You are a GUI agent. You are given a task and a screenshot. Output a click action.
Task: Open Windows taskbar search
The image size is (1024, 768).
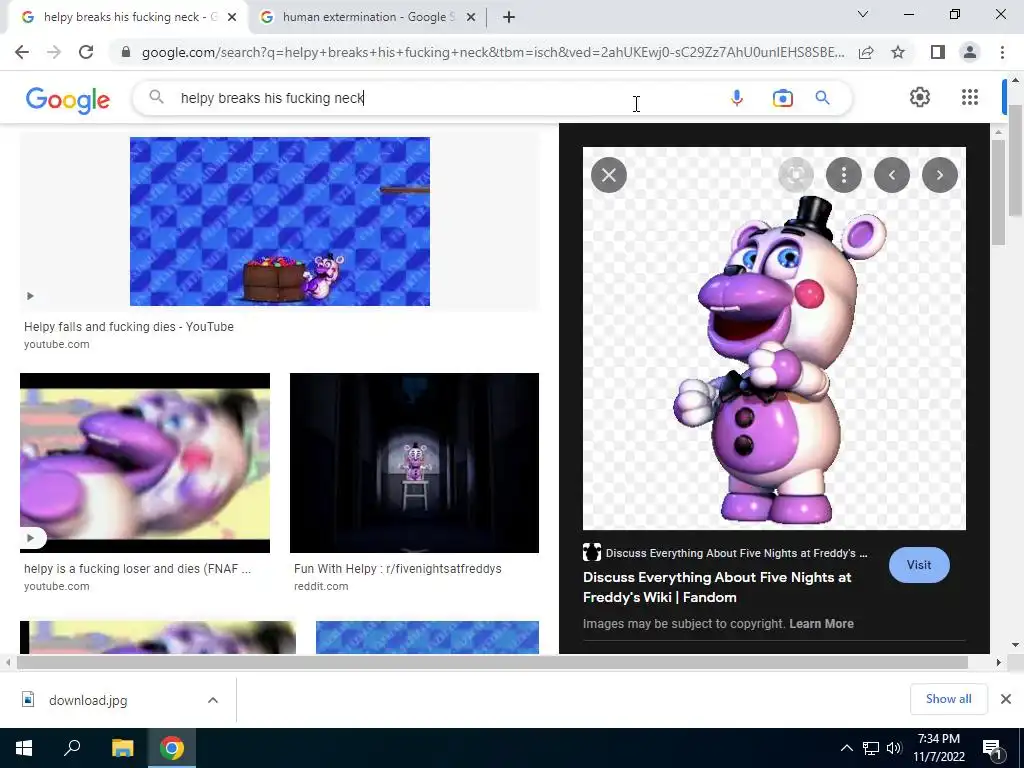(x=72, y=748)
